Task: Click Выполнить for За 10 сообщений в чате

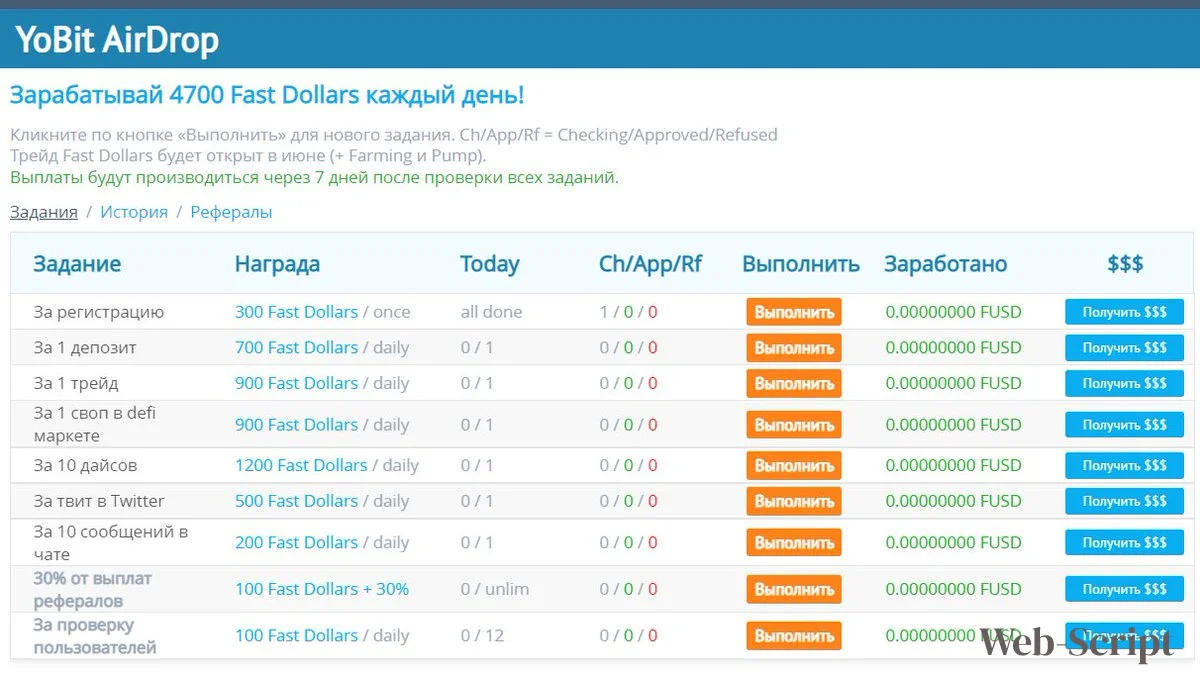Action: pos(794,543)
